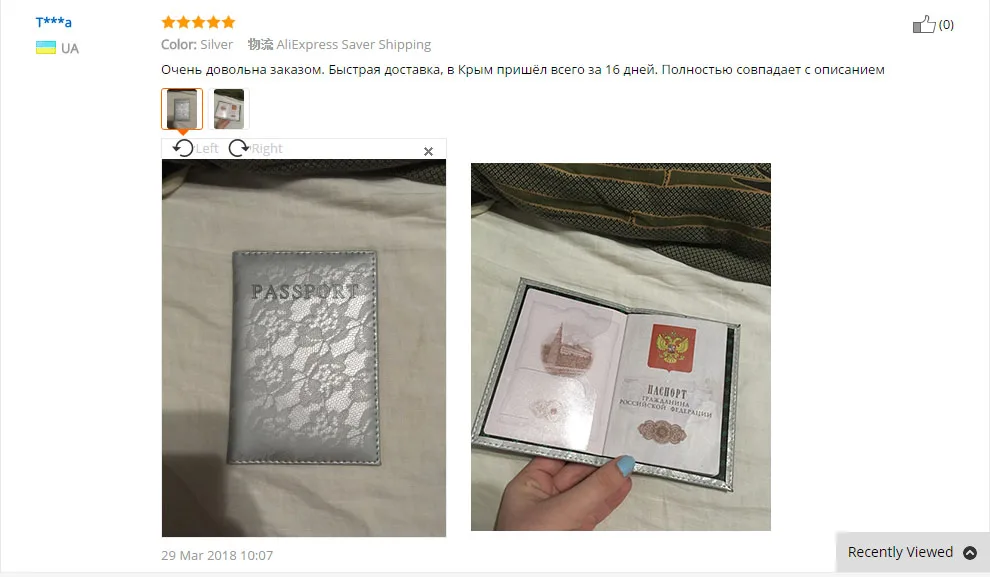The height and width of the screenshot is (577, 990).
Task: Open the second review photo thumbnail
Action: (x=229, y=109)
